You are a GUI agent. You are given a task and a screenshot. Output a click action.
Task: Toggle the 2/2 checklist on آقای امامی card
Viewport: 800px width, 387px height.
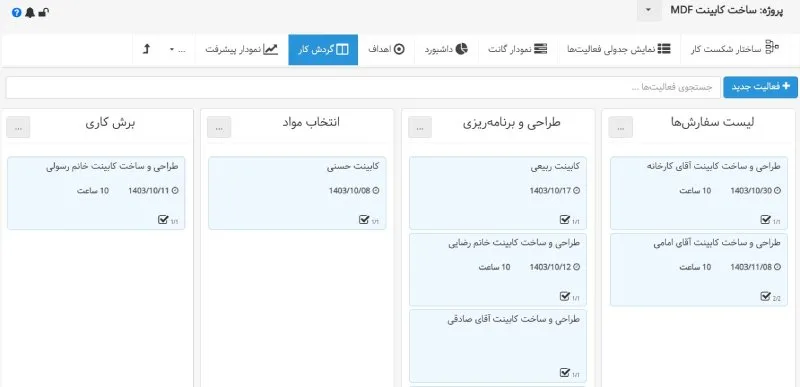pyautogui.click(x=765, y=296)
